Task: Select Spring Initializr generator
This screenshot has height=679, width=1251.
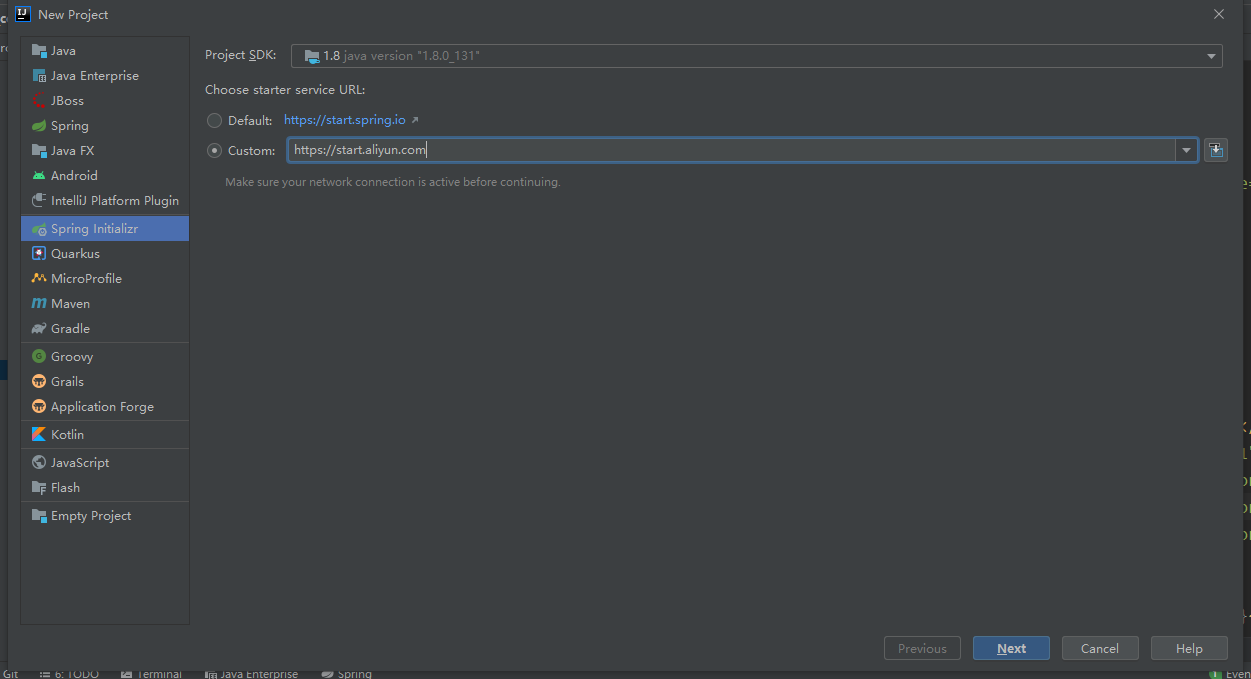Action: pyautogui.click(x=105, y=228)
